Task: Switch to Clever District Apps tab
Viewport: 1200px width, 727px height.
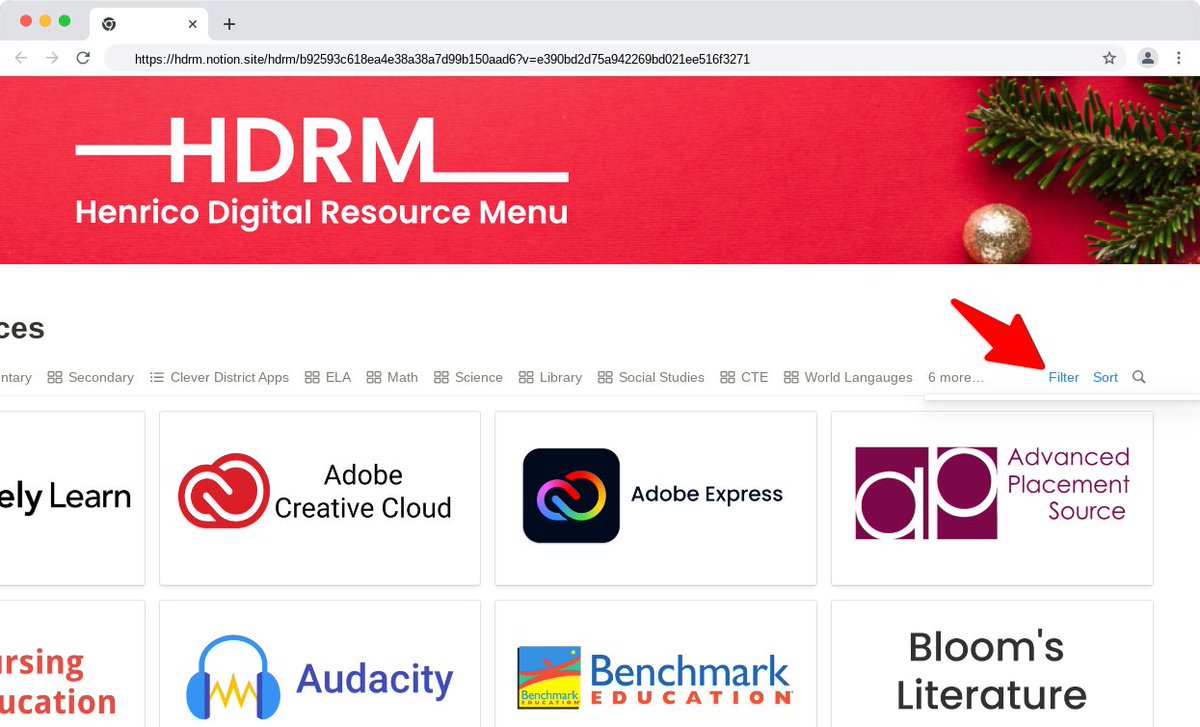Action: pyautogui.click(x=219, y=377)
